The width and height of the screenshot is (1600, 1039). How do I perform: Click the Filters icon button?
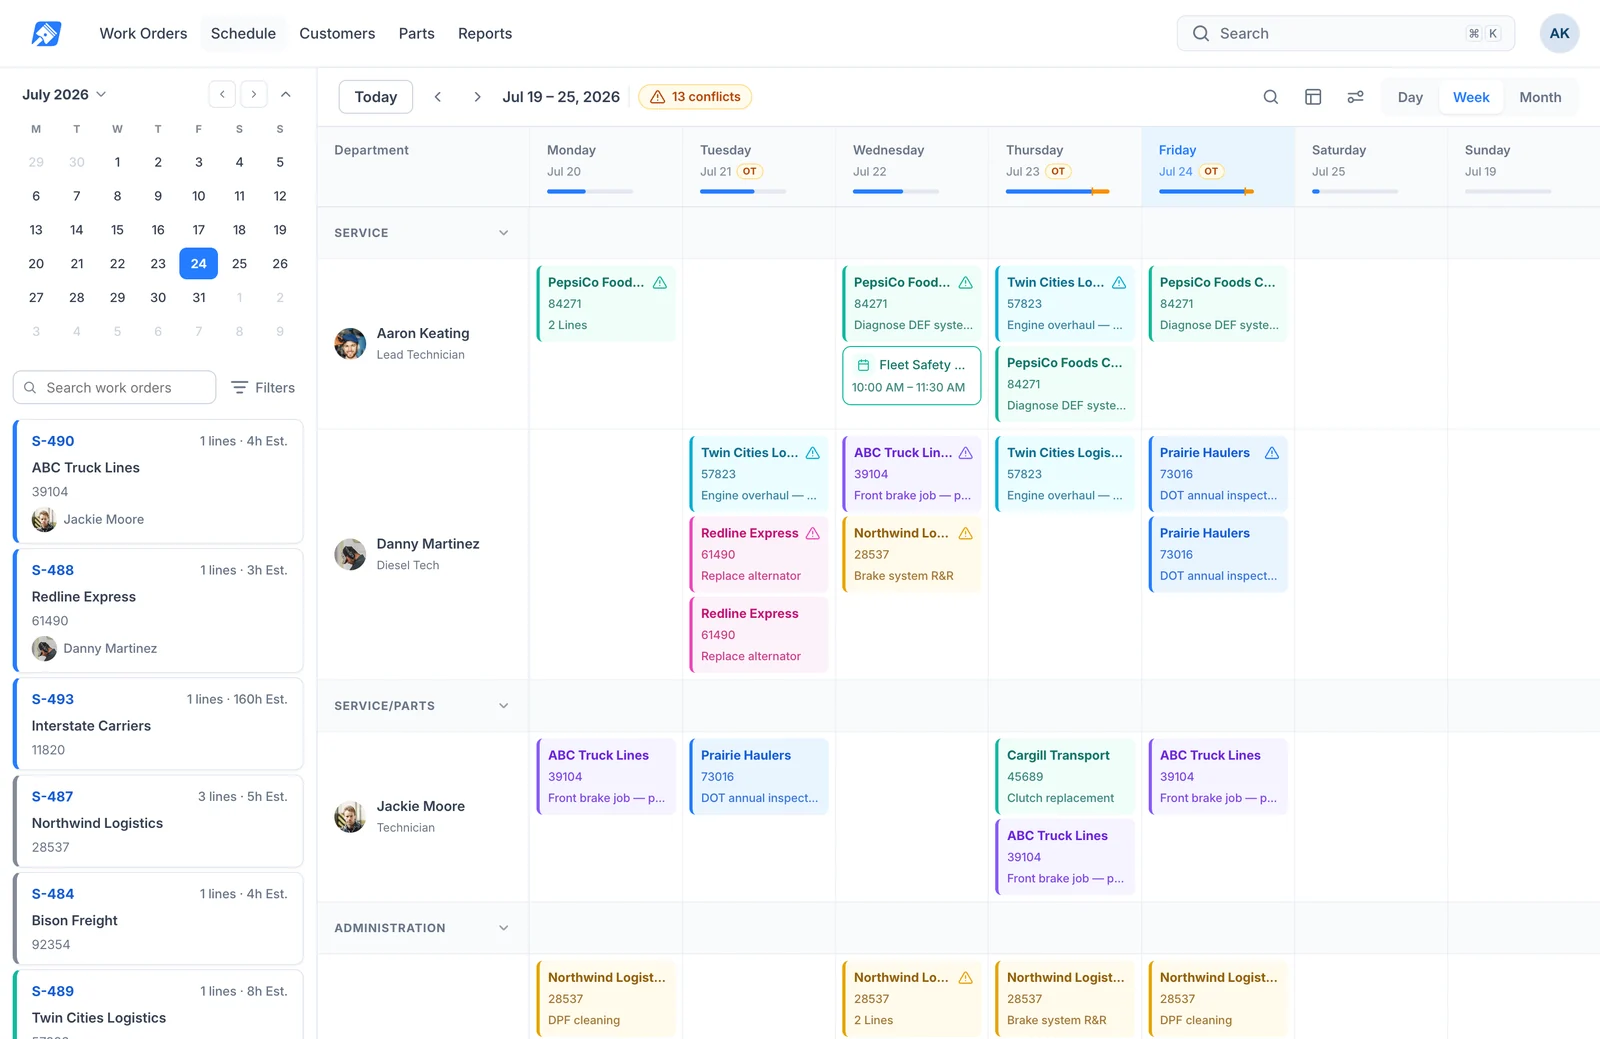point(262,387)
